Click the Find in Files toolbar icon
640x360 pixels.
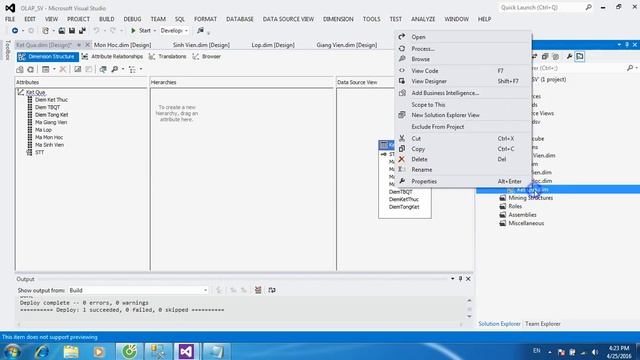coord(200,31)
